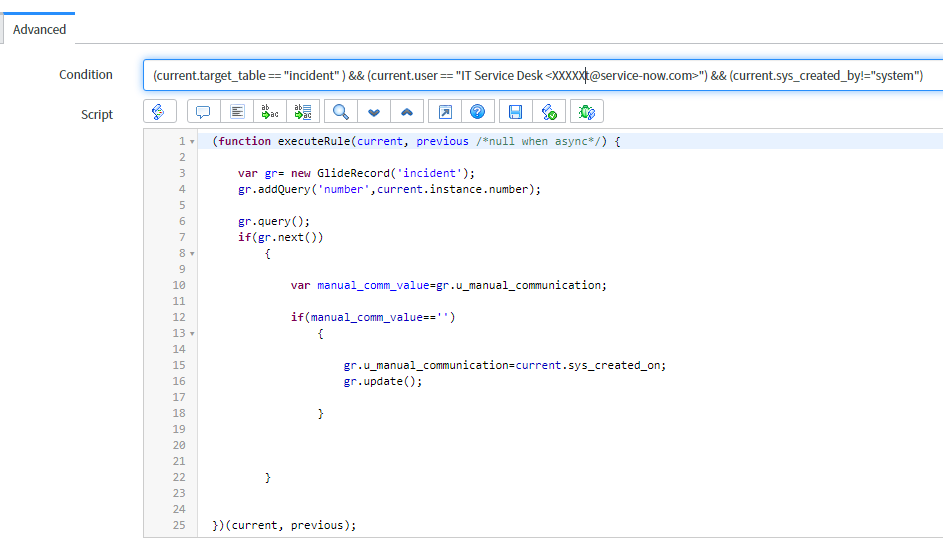This screenshot has height=547, width=943.
Task: Find previous with up chevron icon
Action: click(407, 112)
